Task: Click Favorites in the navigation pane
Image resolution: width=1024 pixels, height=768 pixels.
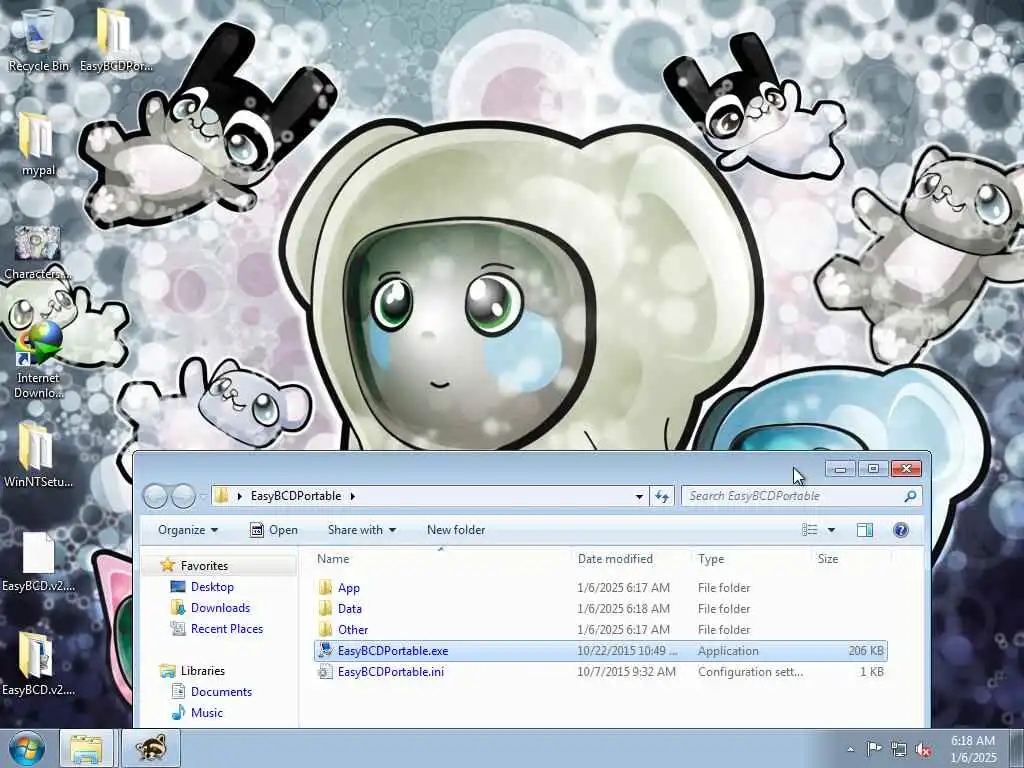Action: point(204,566)
